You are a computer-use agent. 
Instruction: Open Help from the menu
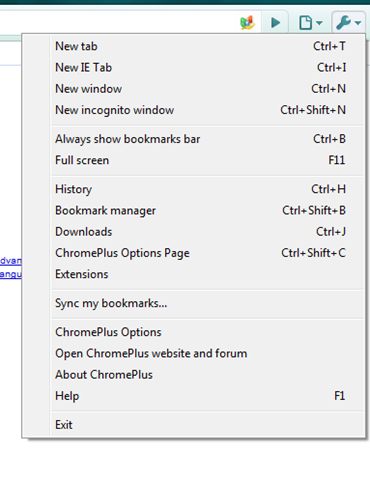pyautogui.click(x=207, y=396)
